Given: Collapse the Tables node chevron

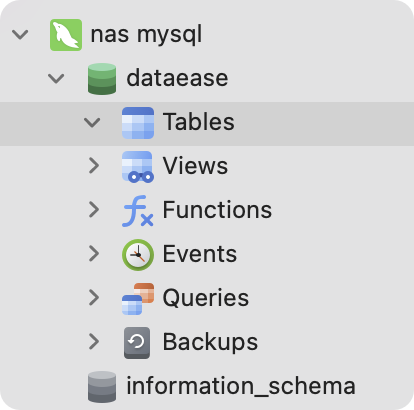Looking at the screenshot, I should (x=92, y=123).
